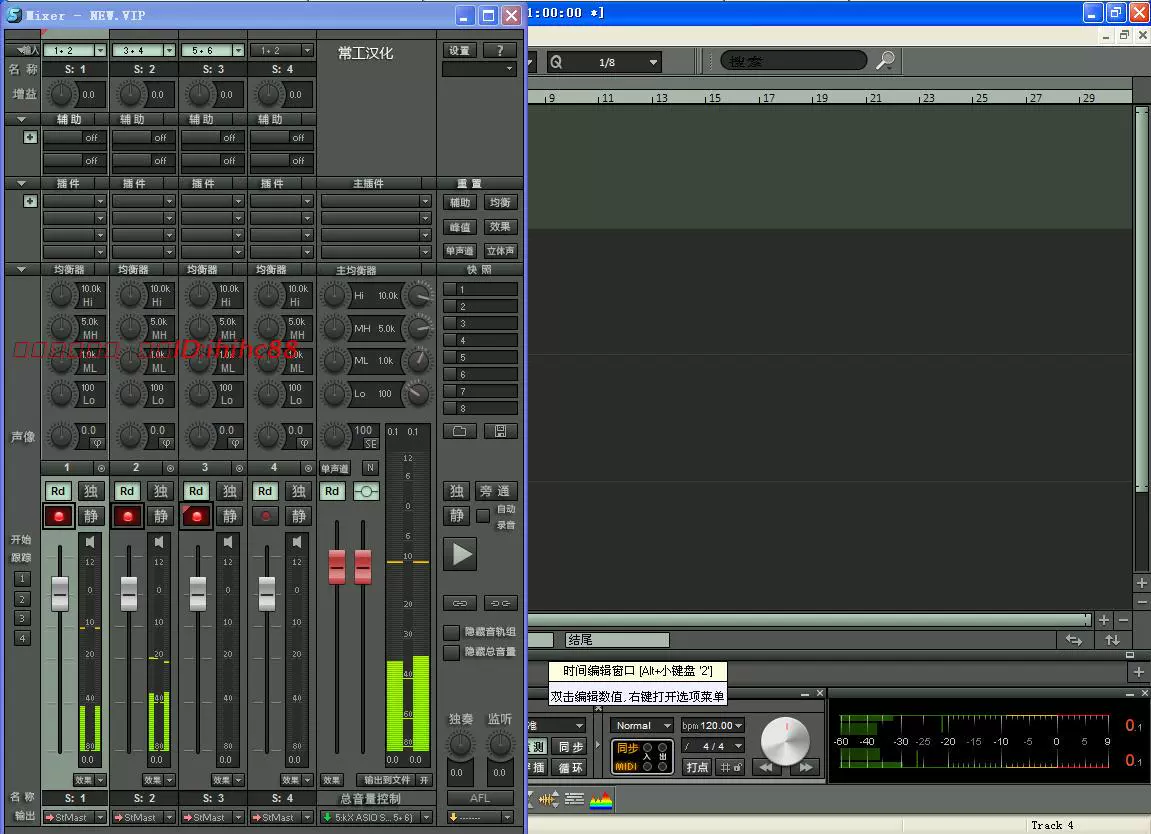Viewport: 1151px width, 834px height.
Task: Click the magnifier search icon
Action: (x=885, y=61)
